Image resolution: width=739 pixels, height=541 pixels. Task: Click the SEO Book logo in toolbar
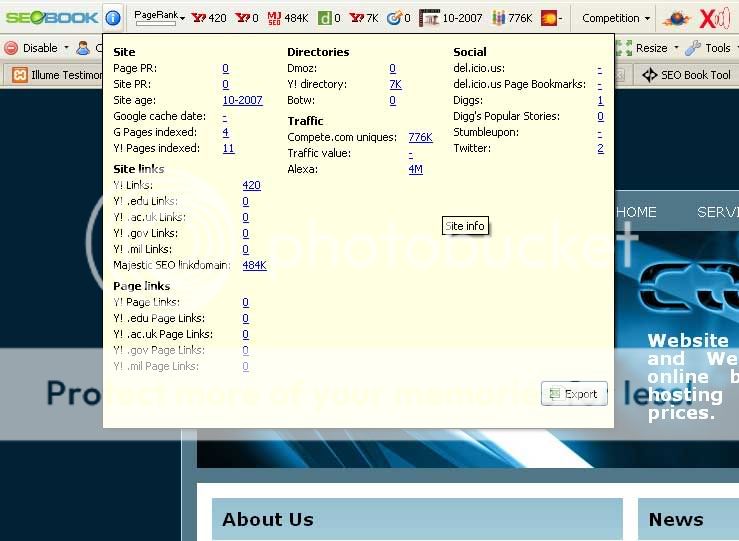tap(51, 18)
